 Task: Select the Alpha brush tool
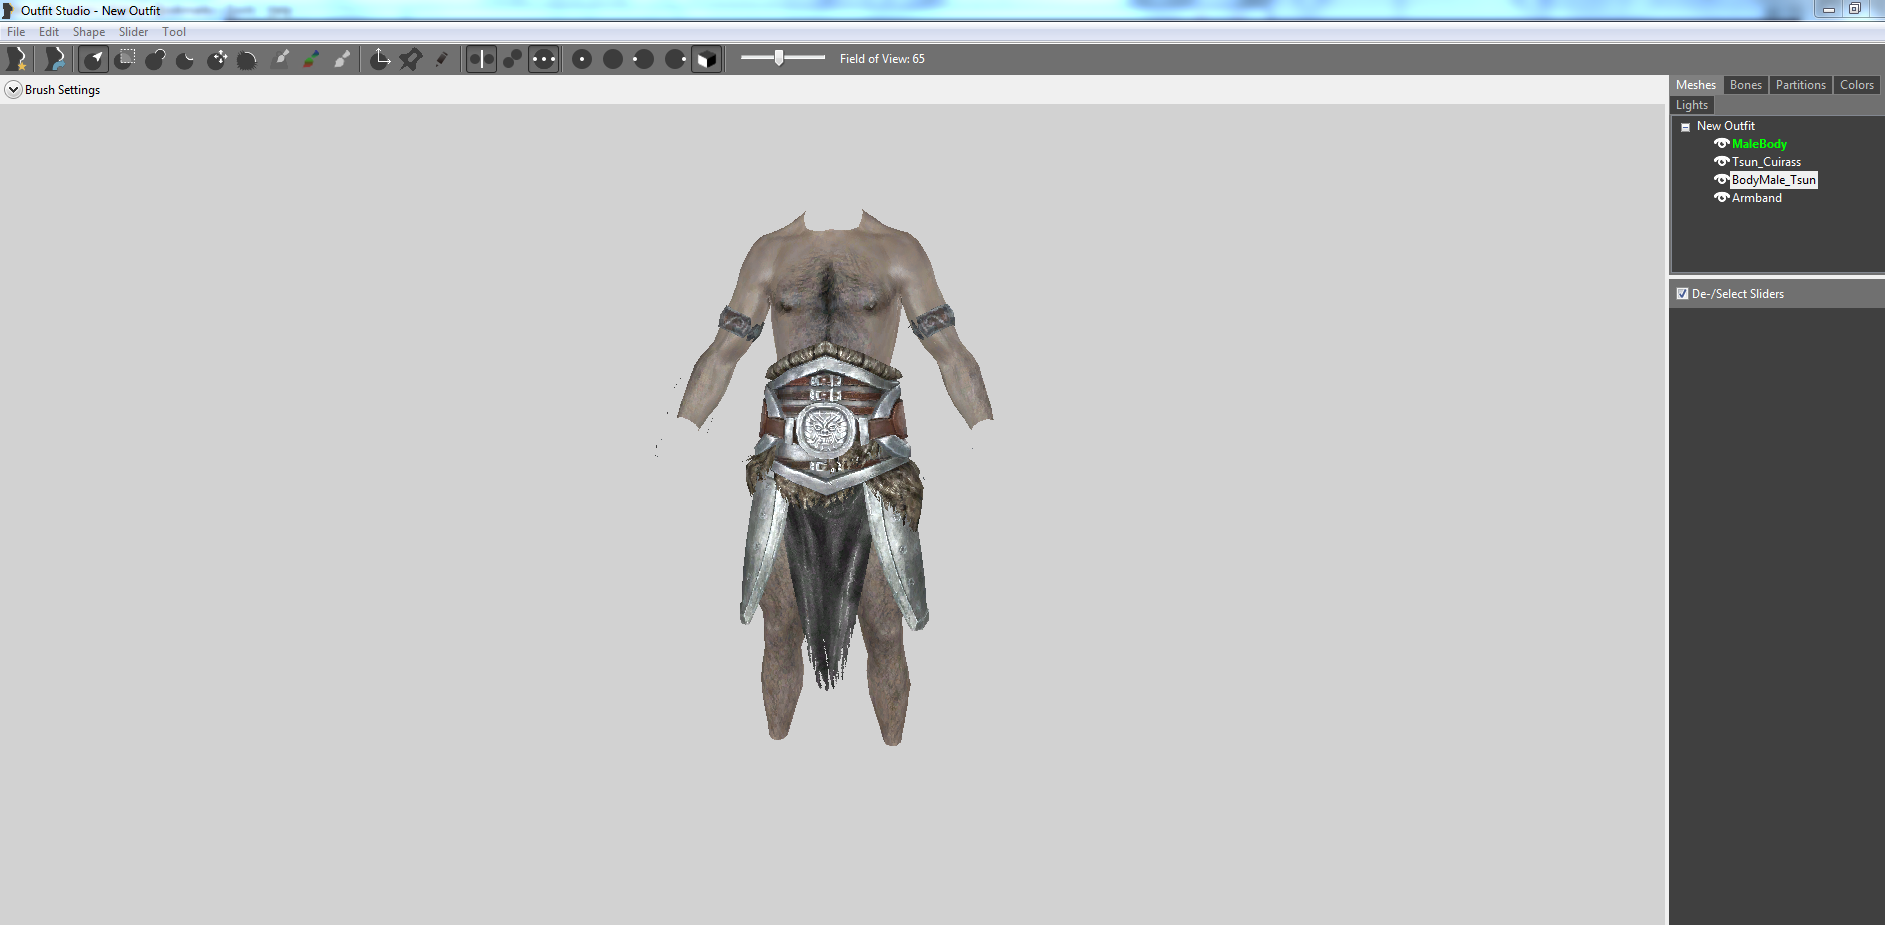[x=343, y=59]
